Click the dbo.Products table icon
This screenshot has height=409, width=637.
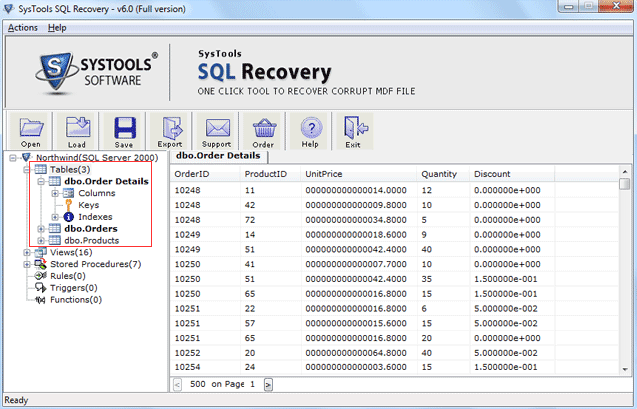[x=55, y=240]
